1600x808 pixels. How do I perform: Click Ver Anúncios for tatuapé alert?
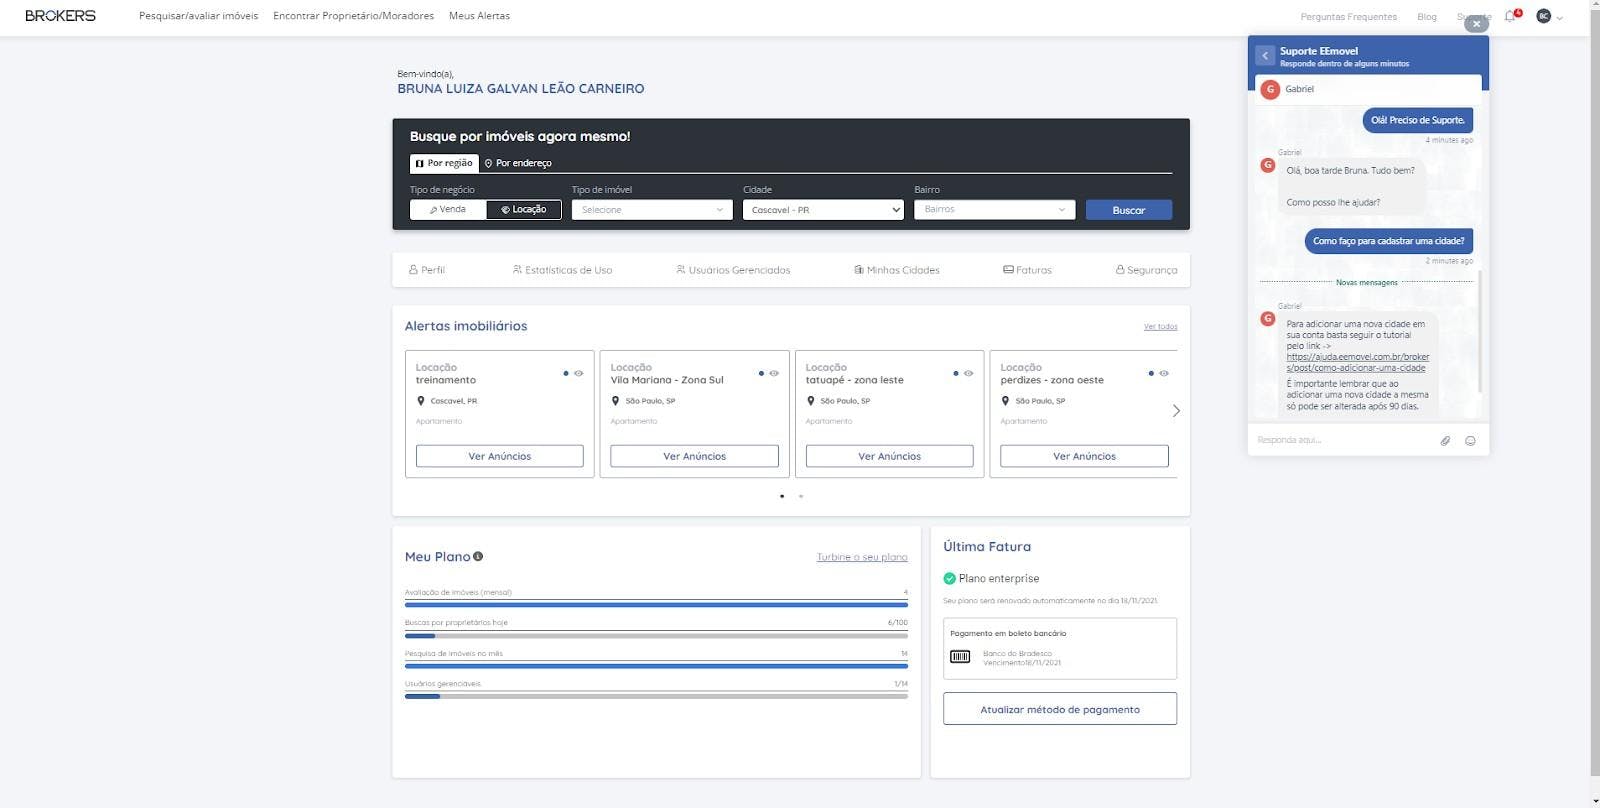pyautogui.click(x=890, y=456)
